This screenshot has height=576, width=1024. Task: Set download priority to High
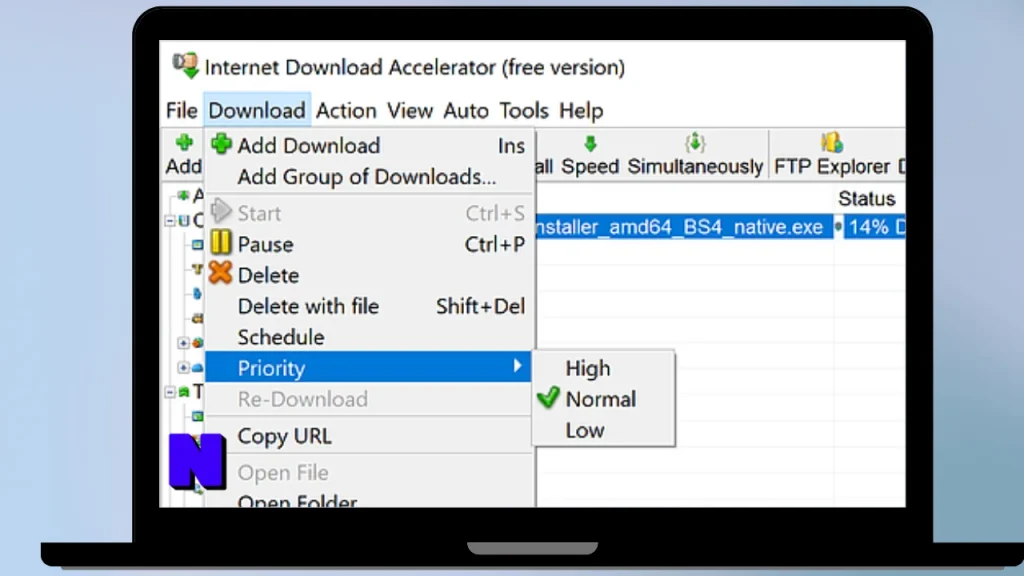(x=603, y=368)
